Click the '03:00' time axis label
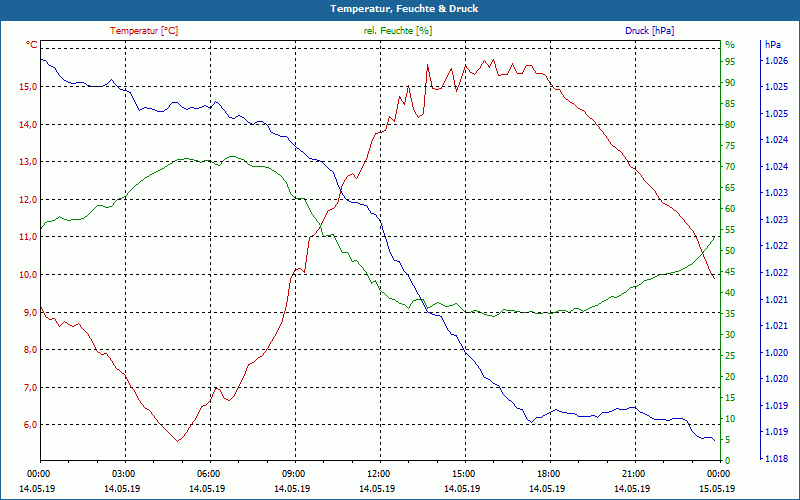The image size is (800, 500). click(123, 474)
